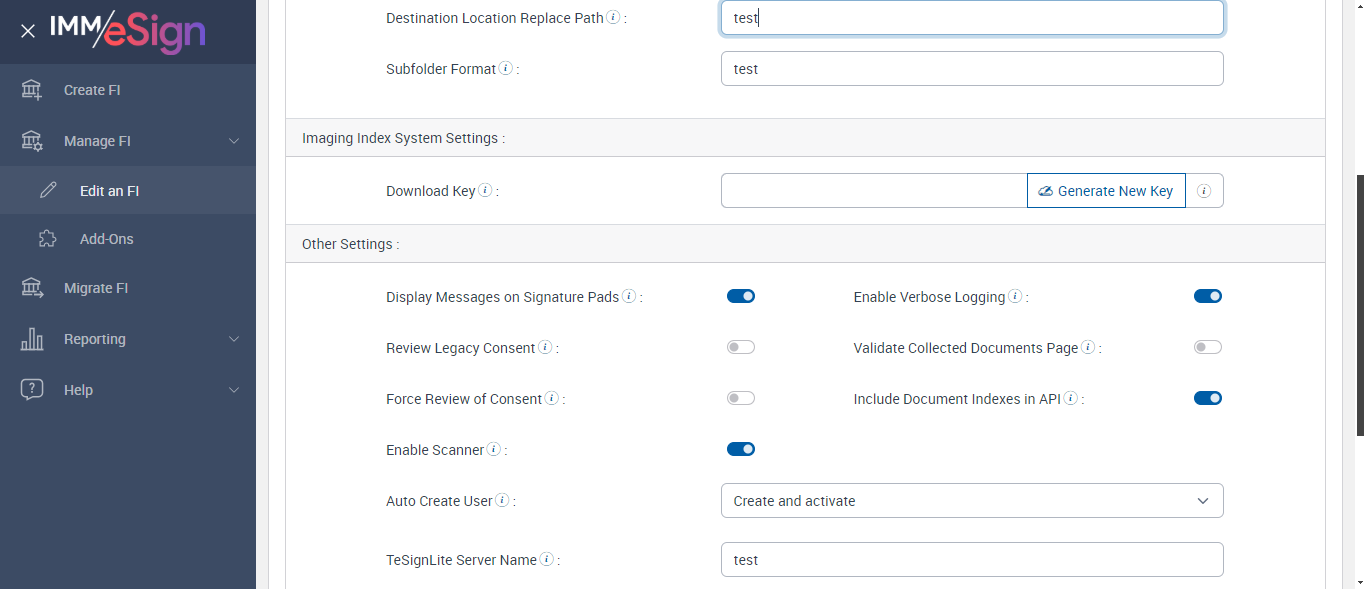Open Create FI from the sidebar
This screenshot has width=1366, height=589.
pos(92,90)
